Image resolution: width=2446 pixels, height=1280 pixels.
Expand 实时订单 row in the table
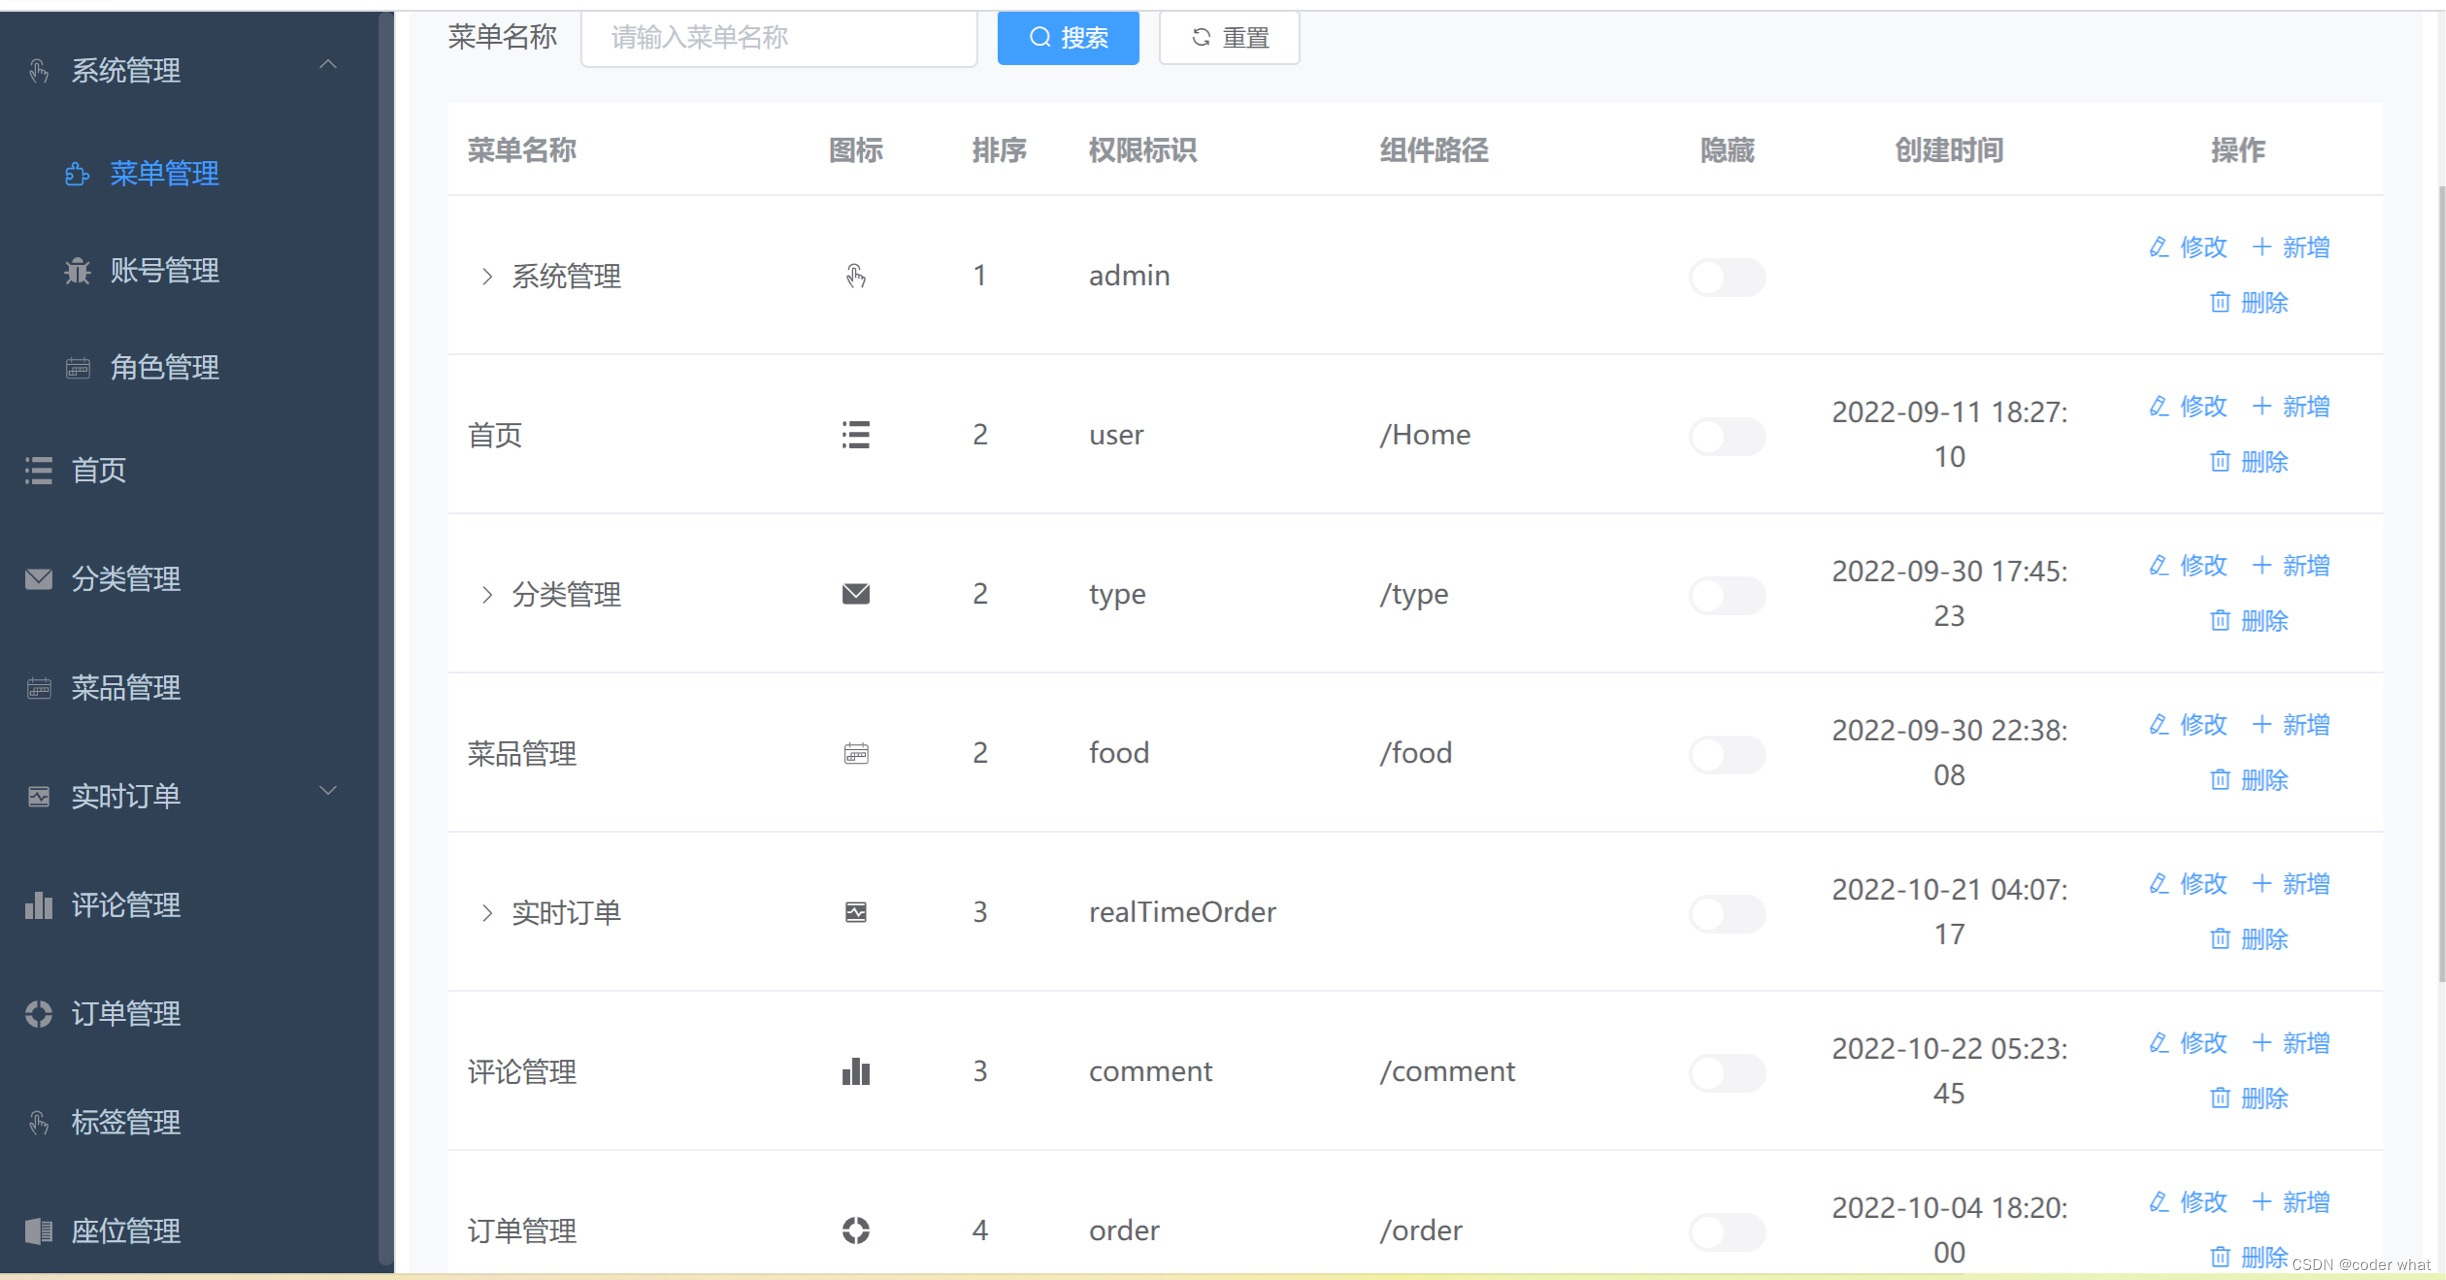[x=487, y=913]
